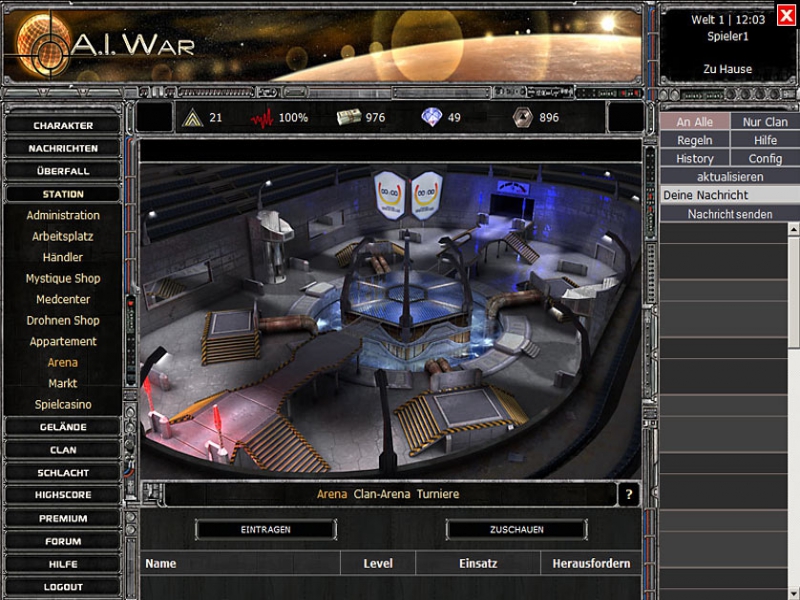The image size is (800, 600).
Task: Click the Zuschauen button
Action: (x=516, y=530)
